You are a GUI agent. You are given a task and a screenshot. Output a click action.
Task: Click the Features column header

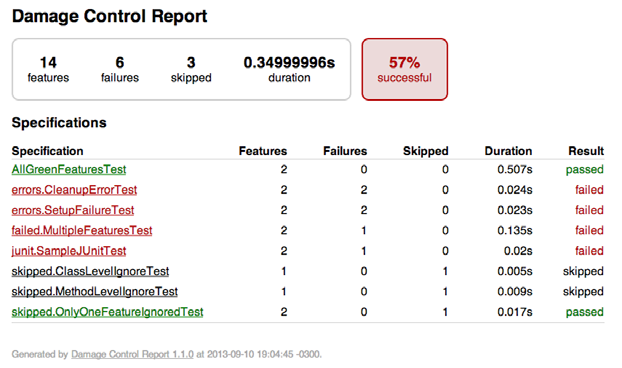[263, 151]
